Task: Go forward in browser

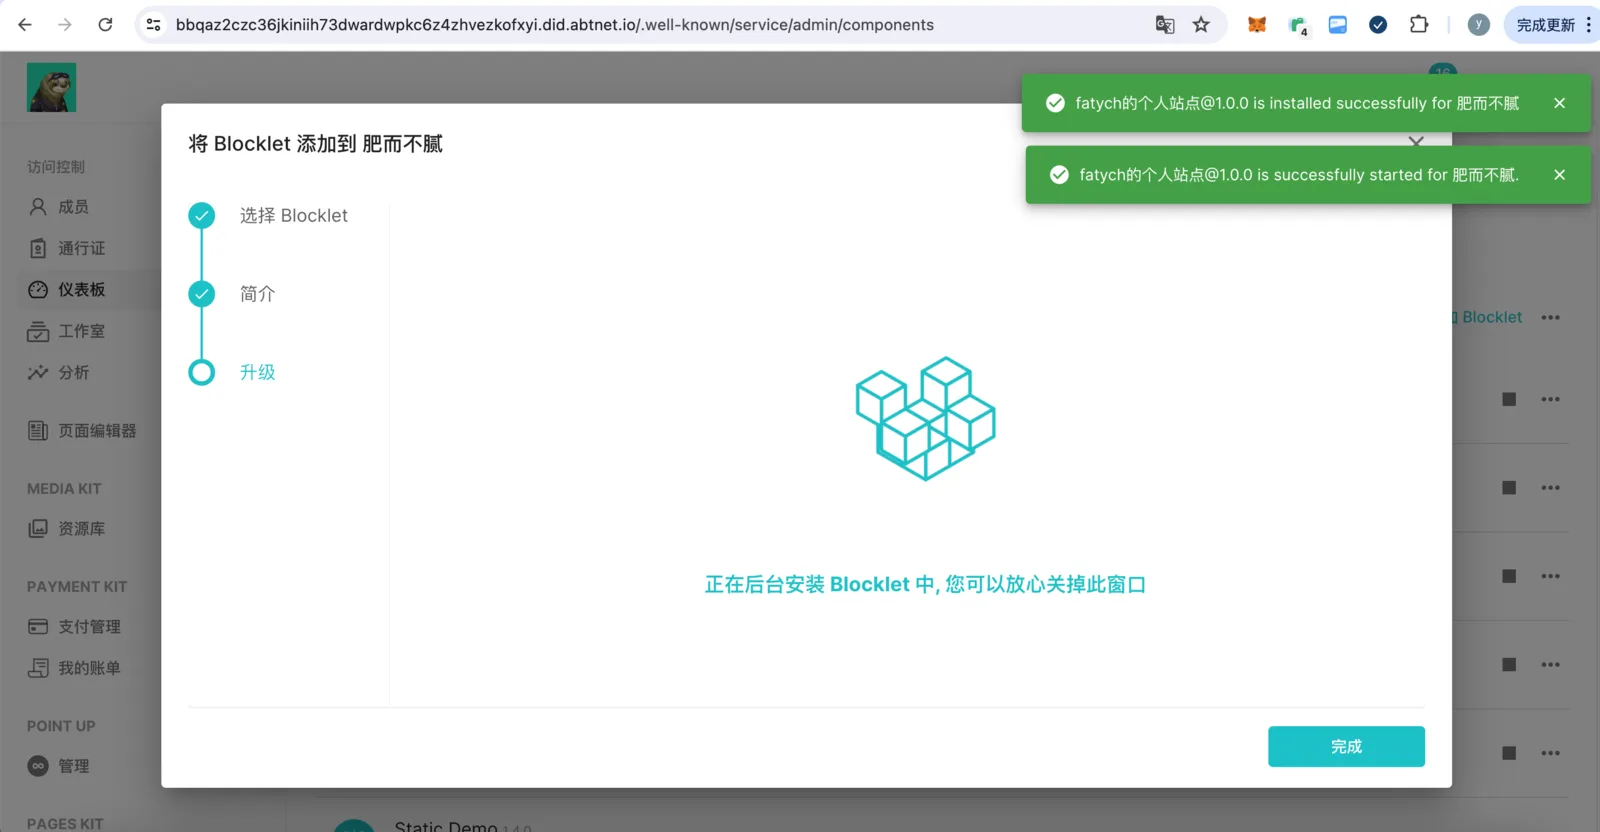Action: click(65, 25)
